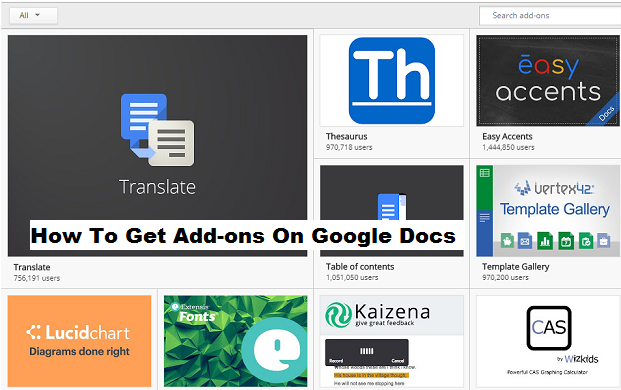
Task: Click the Table of contents document icon
Action: [x=392, y=207]
